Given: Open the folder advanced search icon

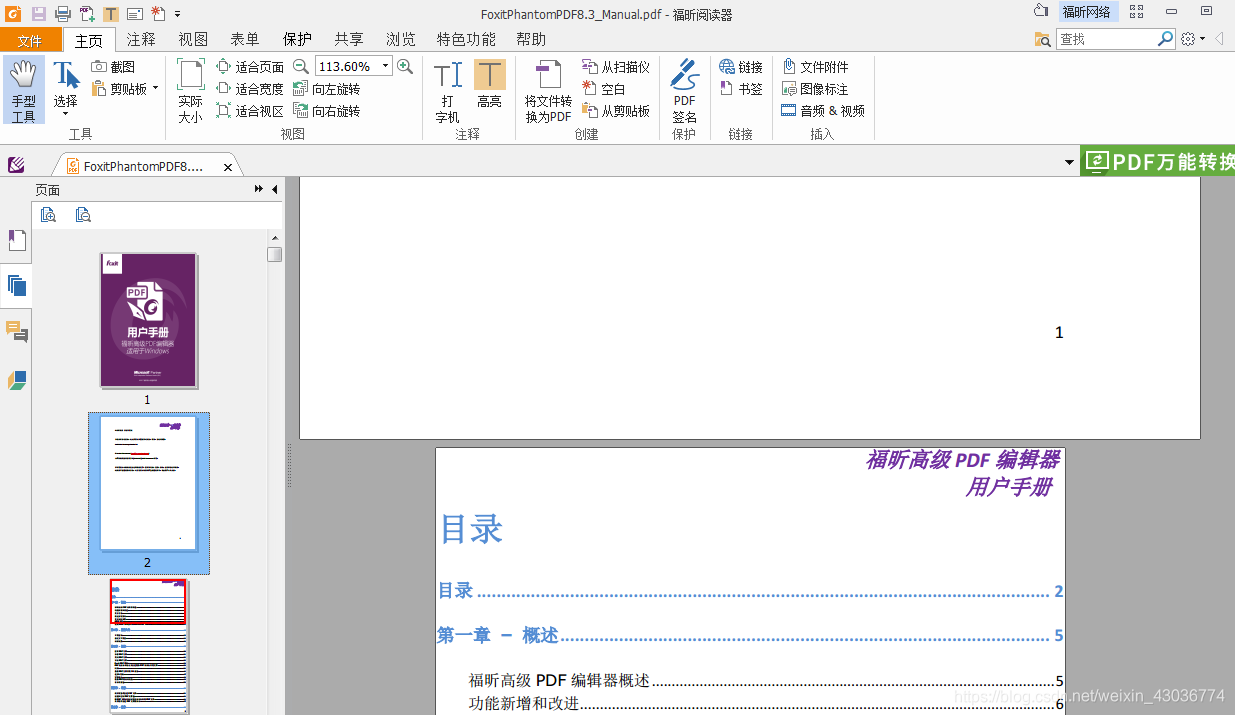Looking at the screenshot, I should [x=1043, y=39].
